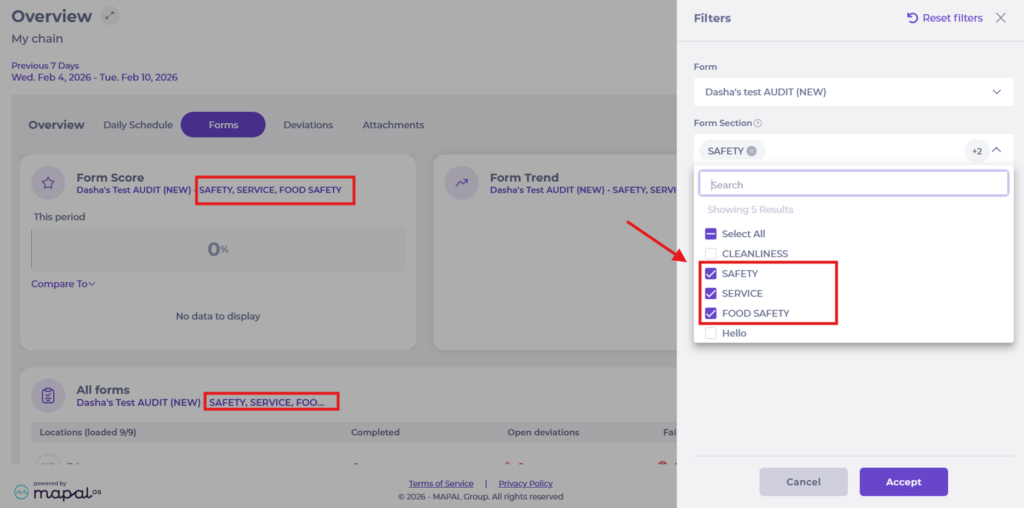The width and height of the screenshot is (1024, 508).
Task: Click the Form Score star icon
Action: [x=48, y=183]
